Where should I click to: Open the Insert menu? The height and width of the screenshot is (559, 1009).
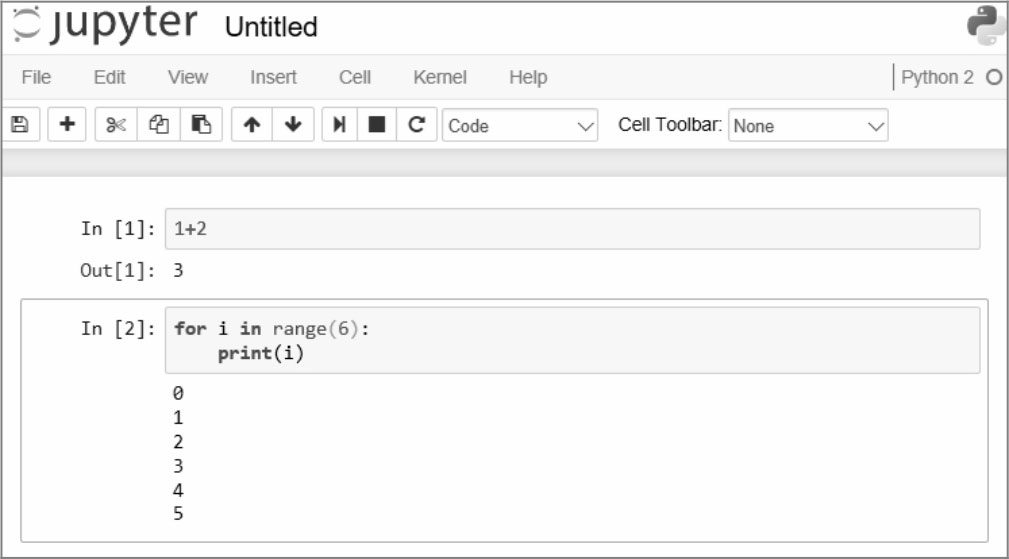pyautogui.click(x=273, y=77)
